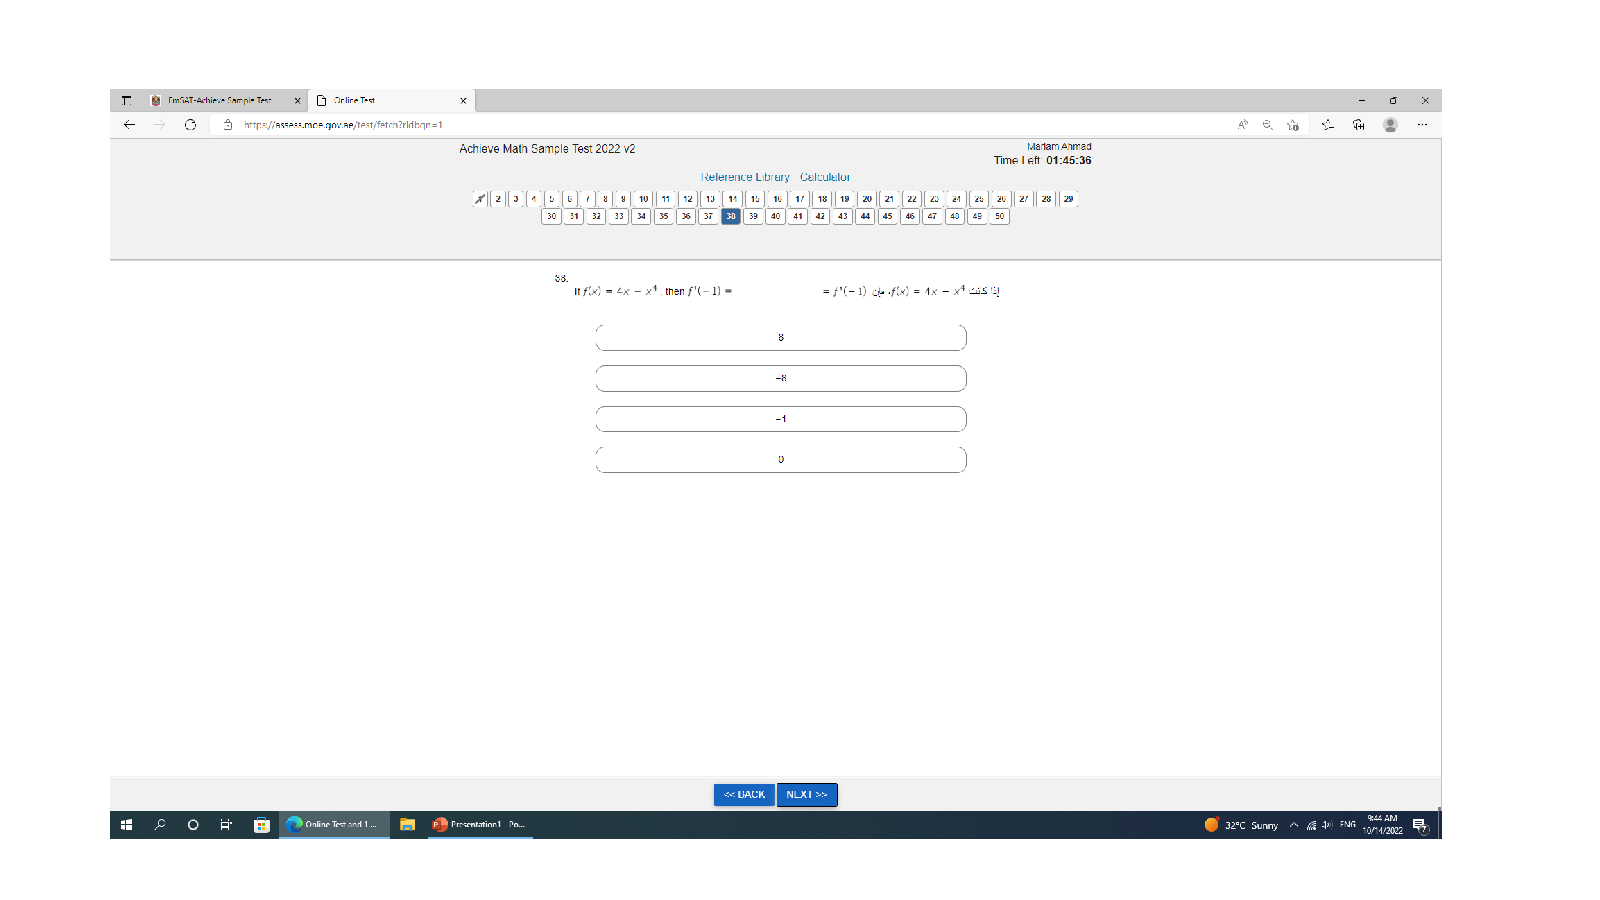Open the browser profile avatar icon

click(1390, 125)
